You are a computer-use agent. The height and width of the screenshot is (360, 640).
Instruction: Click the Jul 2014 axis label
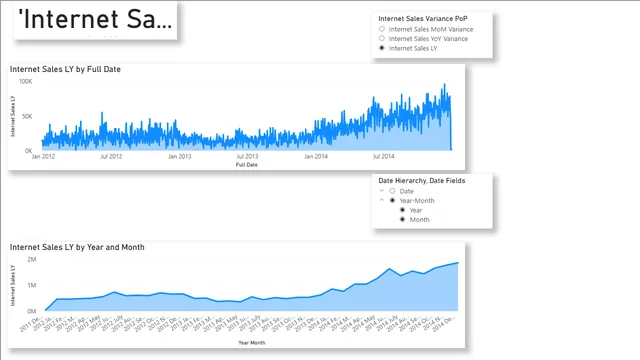click(384, 156)
